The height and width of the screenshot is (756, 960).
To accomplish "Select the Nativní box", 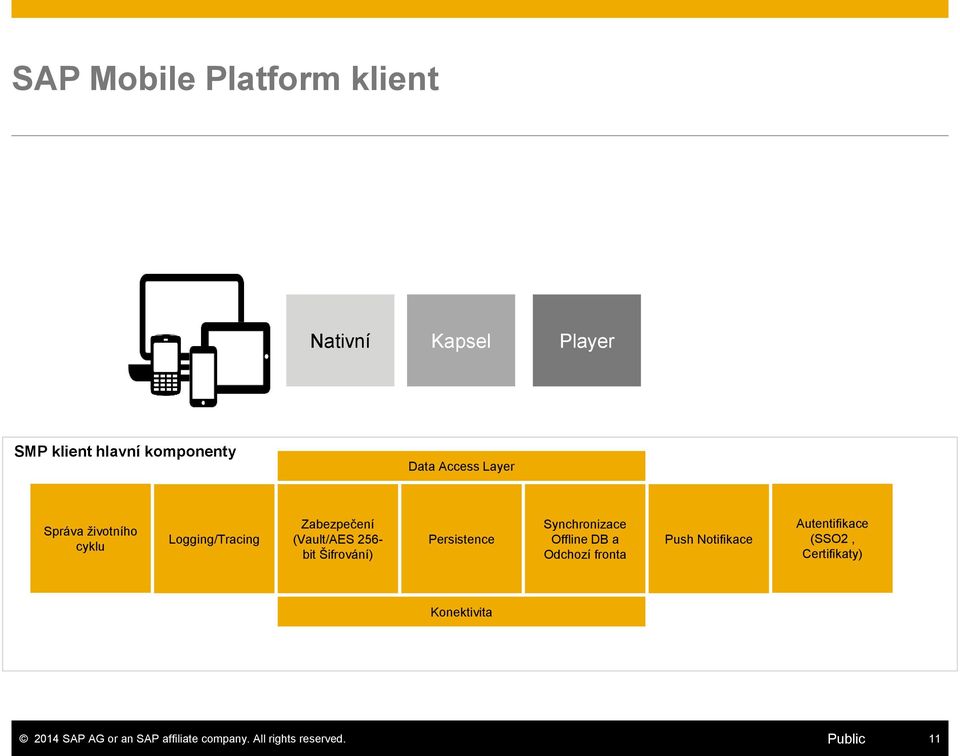I will tap(340, 340).
